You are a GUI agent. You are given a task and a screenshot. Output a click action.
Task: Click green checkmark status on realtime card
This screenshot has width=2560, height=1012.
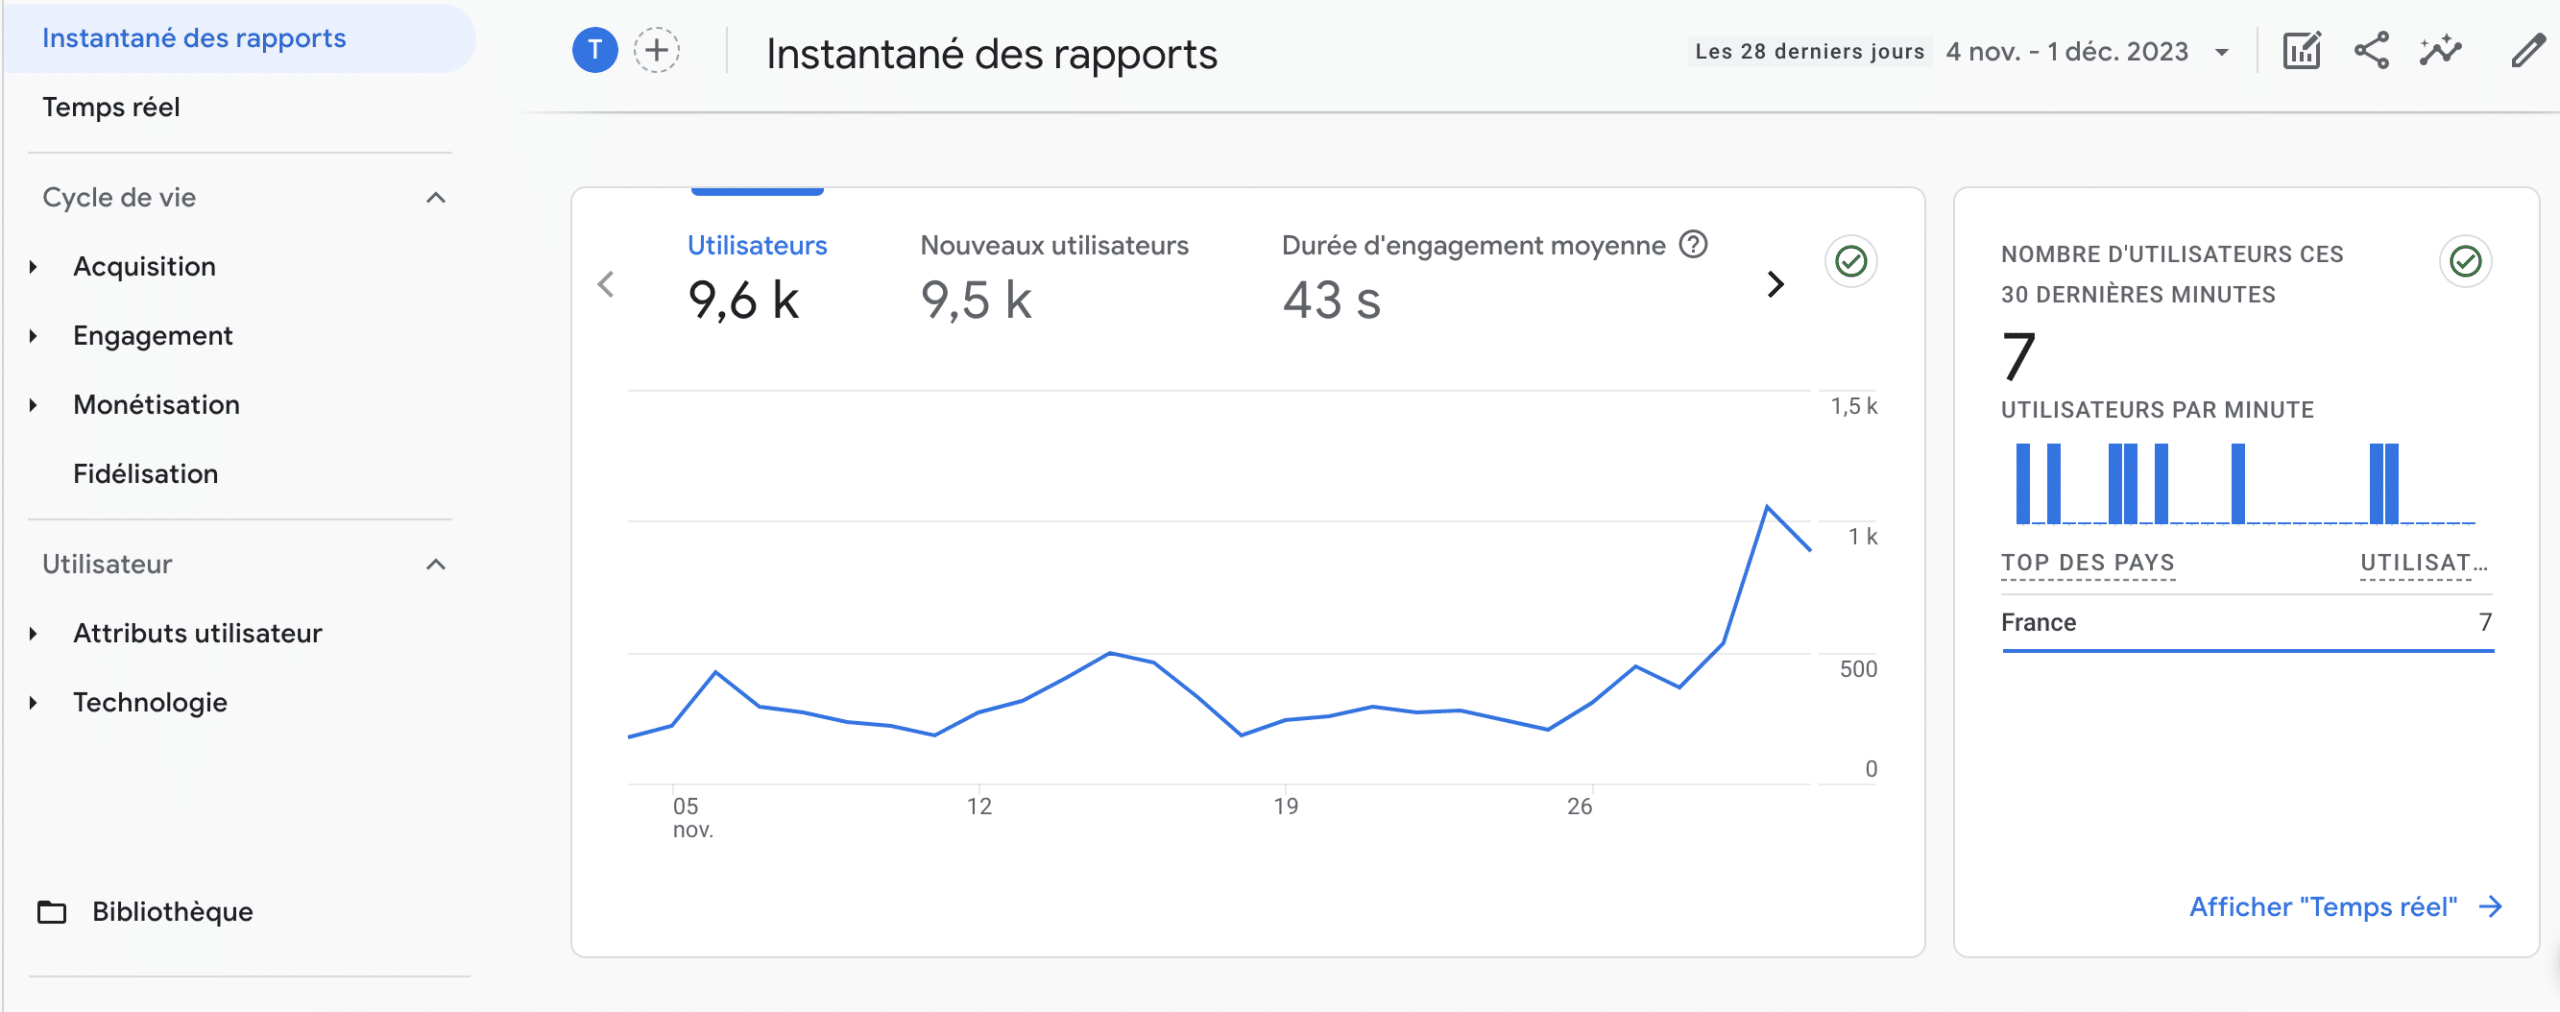(x=2465, y=262)
